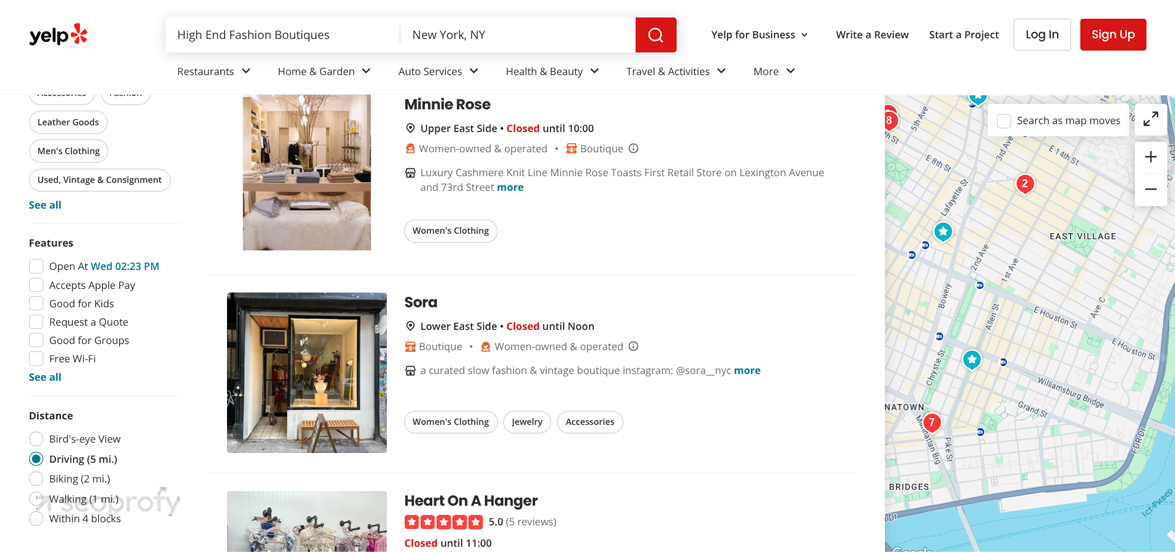
Task: Click See all under category chips
Action: click(x=45, y=204)
